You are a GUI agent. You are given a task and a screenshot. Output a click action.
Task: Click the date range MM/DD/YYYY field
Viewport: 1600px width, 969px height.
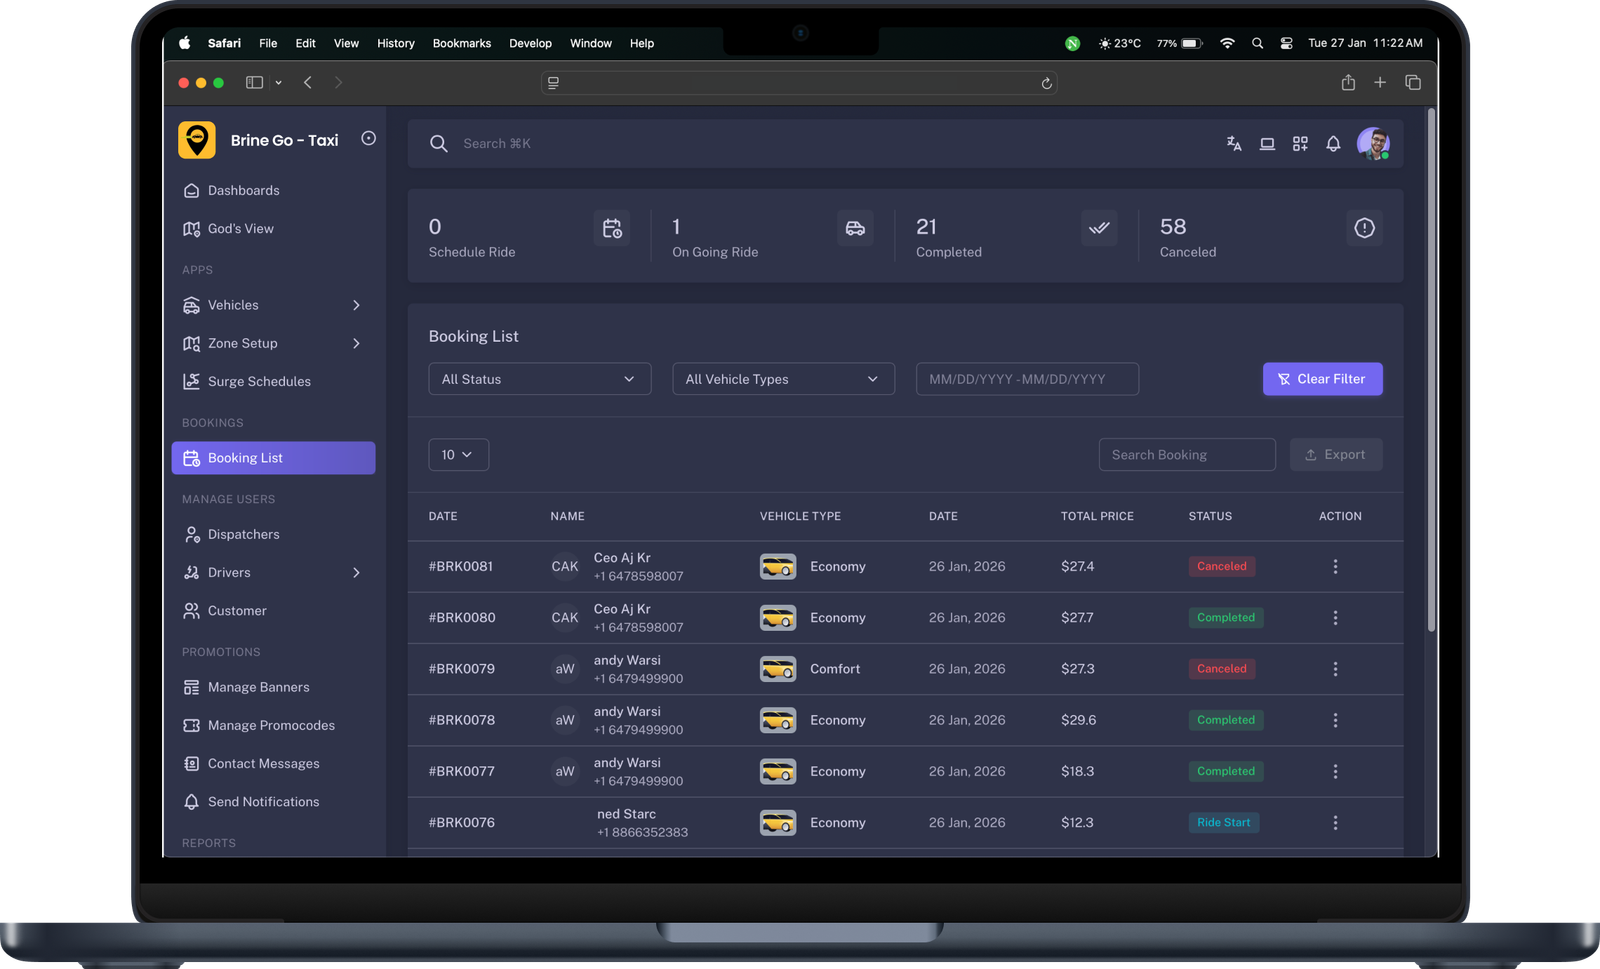click(1027, 379)
